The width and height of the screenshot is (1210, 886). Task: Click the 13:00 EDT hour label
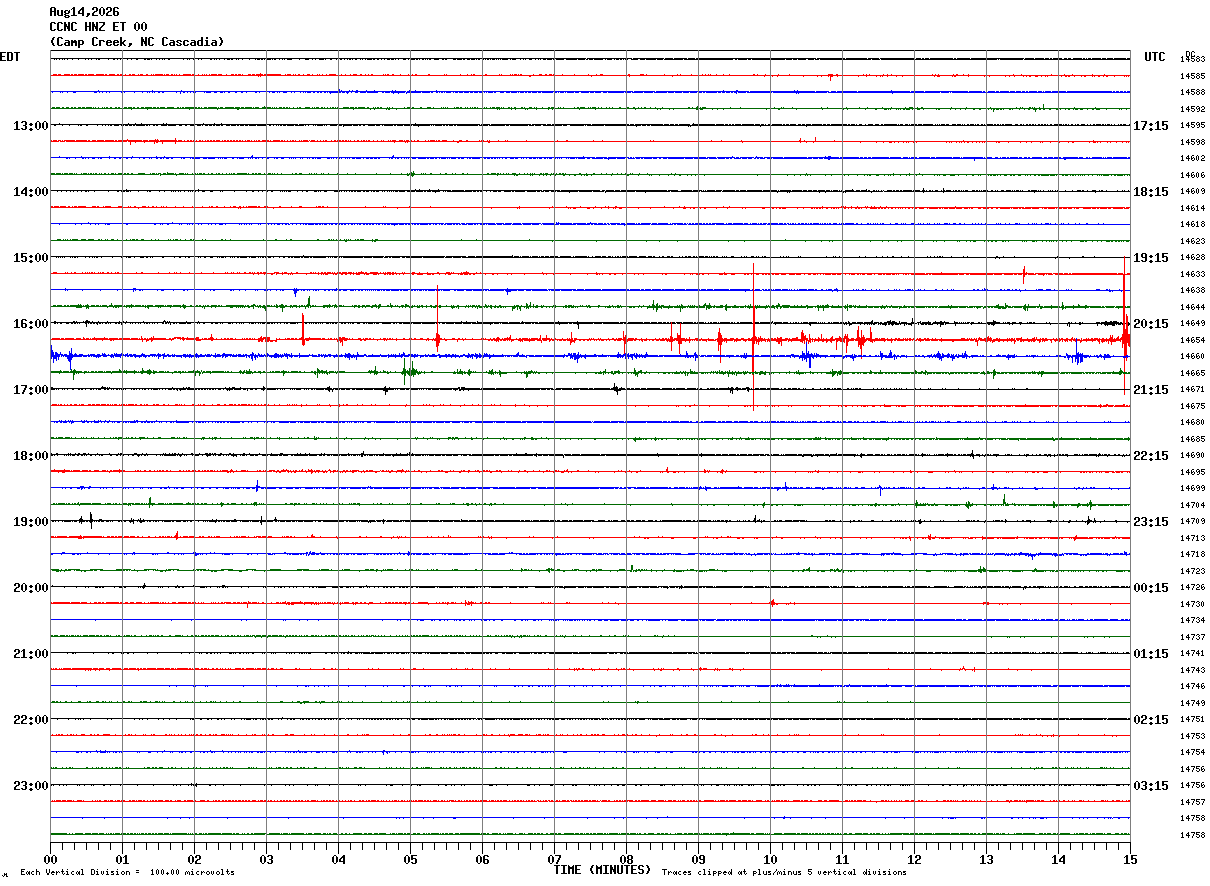(30, 126)
